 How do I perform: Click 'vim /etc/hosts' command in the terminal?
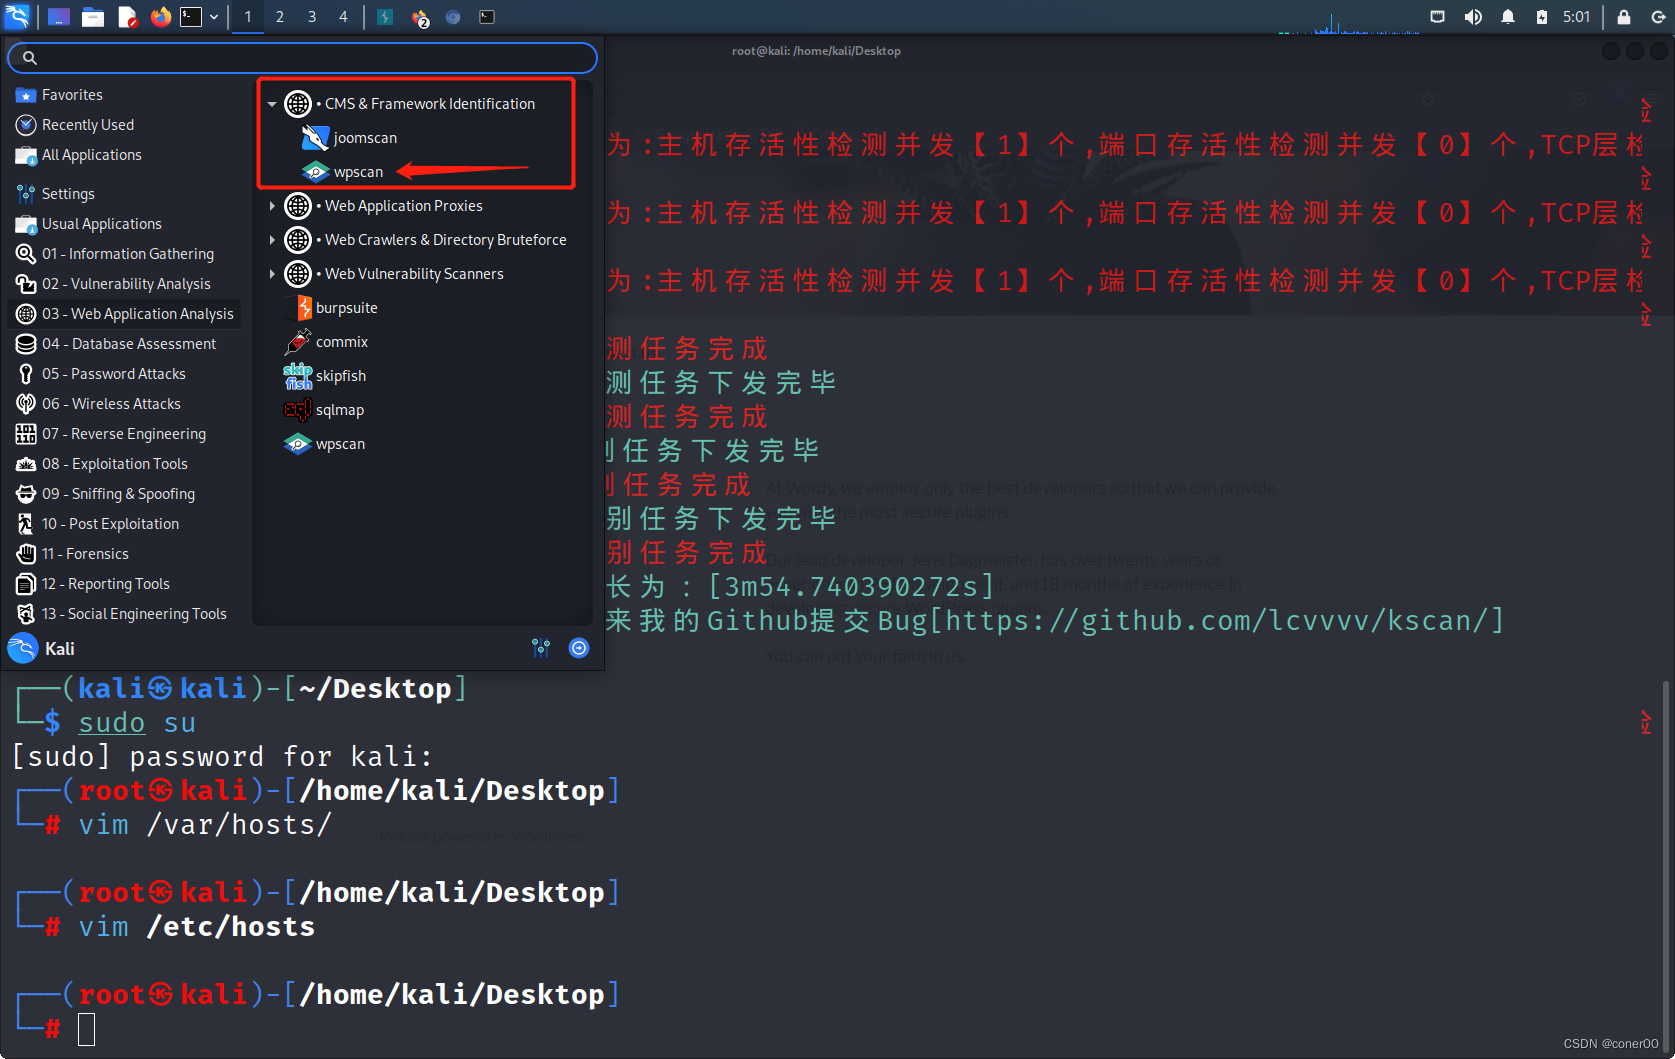click(x=197, y=927)
